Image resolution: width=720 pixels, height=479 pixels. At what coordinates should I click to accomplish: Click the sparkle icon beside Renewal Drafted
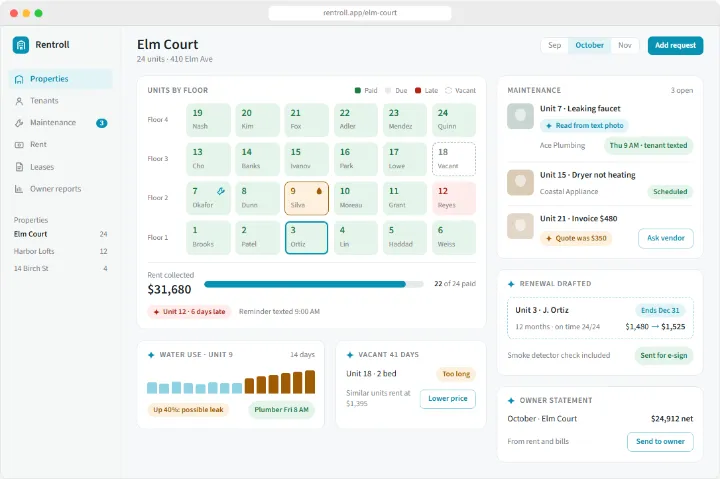coord(511,284)
